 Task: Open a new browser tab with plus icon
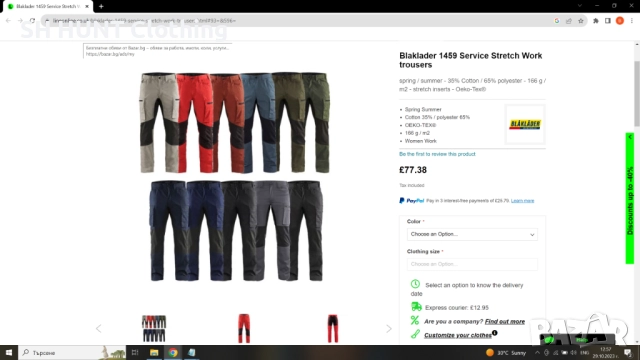pyautogui.click(x=101, y=6)
